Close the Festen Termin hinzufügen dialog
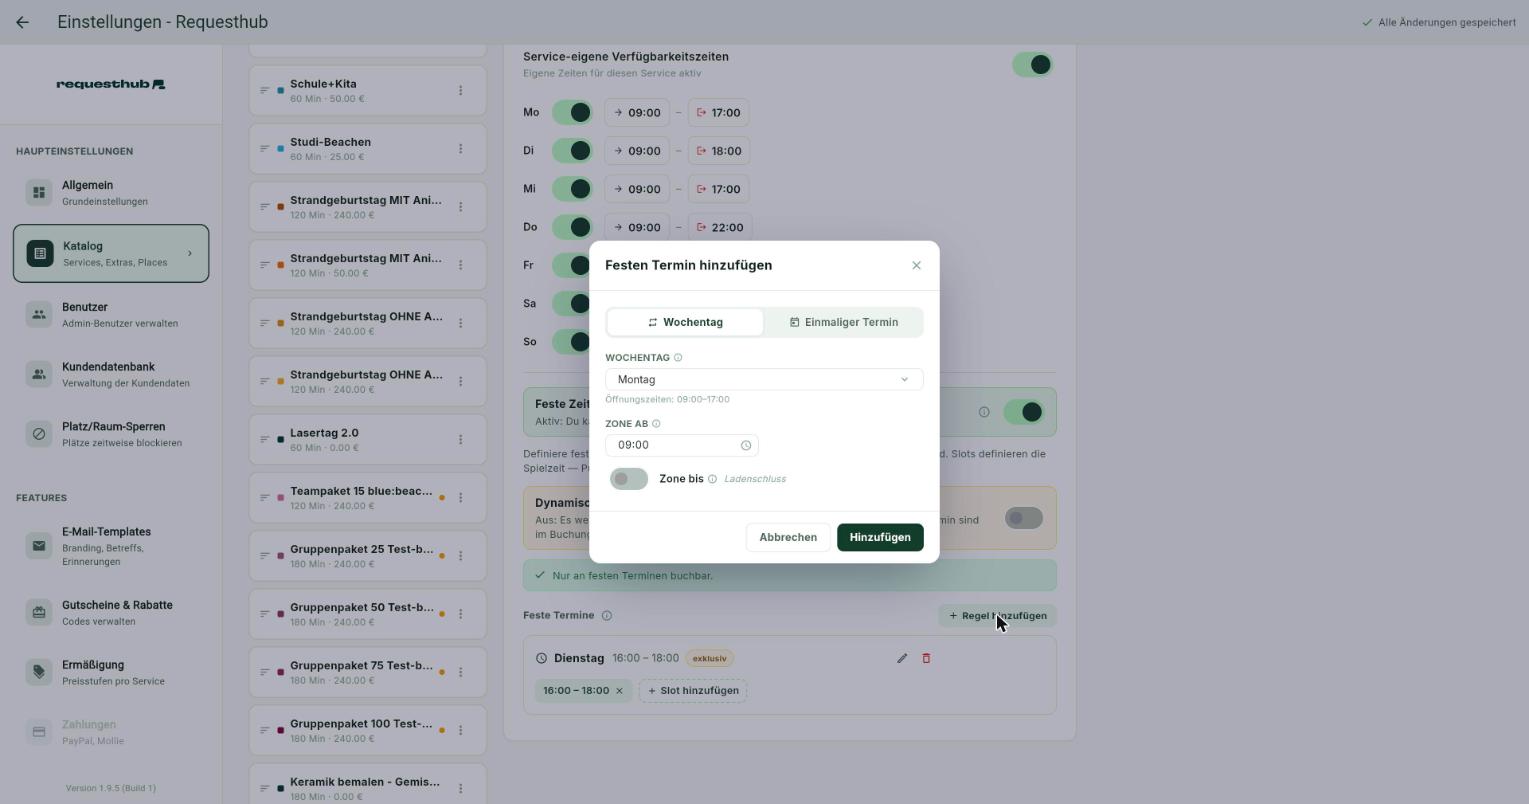This screenshot has height=804, width=1529. click(x=916, y=265)
